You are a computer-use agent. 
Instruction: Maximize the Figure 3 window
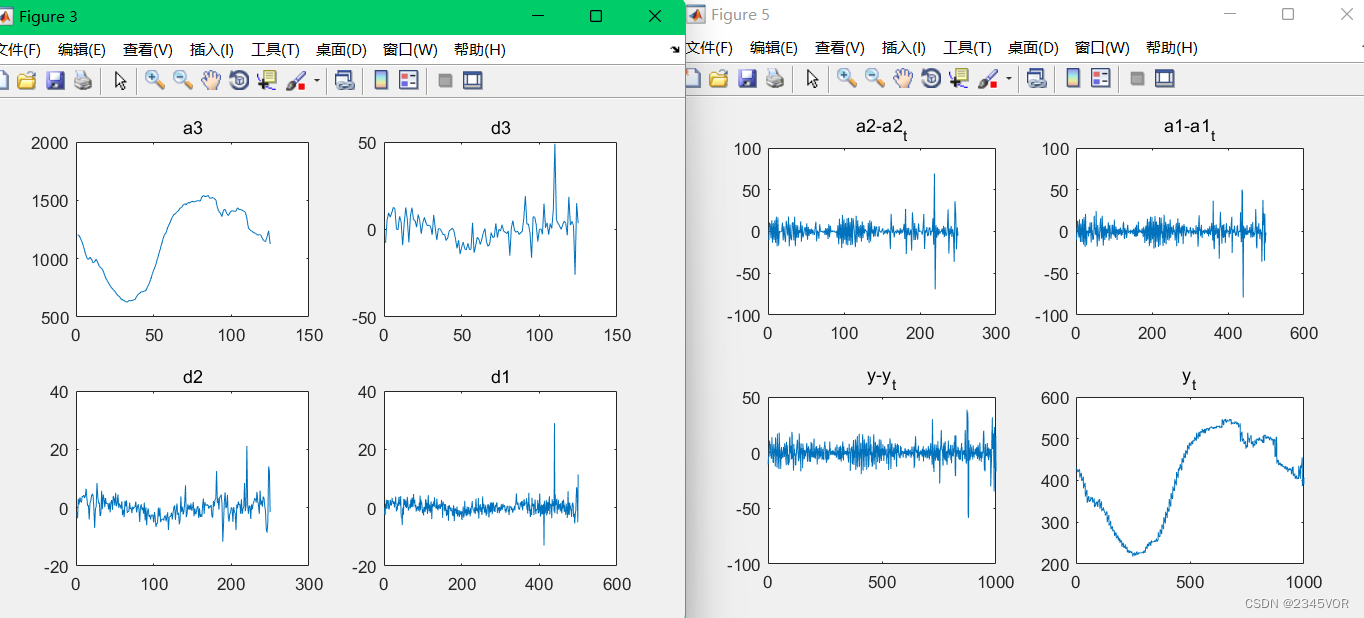click(596, 16)
